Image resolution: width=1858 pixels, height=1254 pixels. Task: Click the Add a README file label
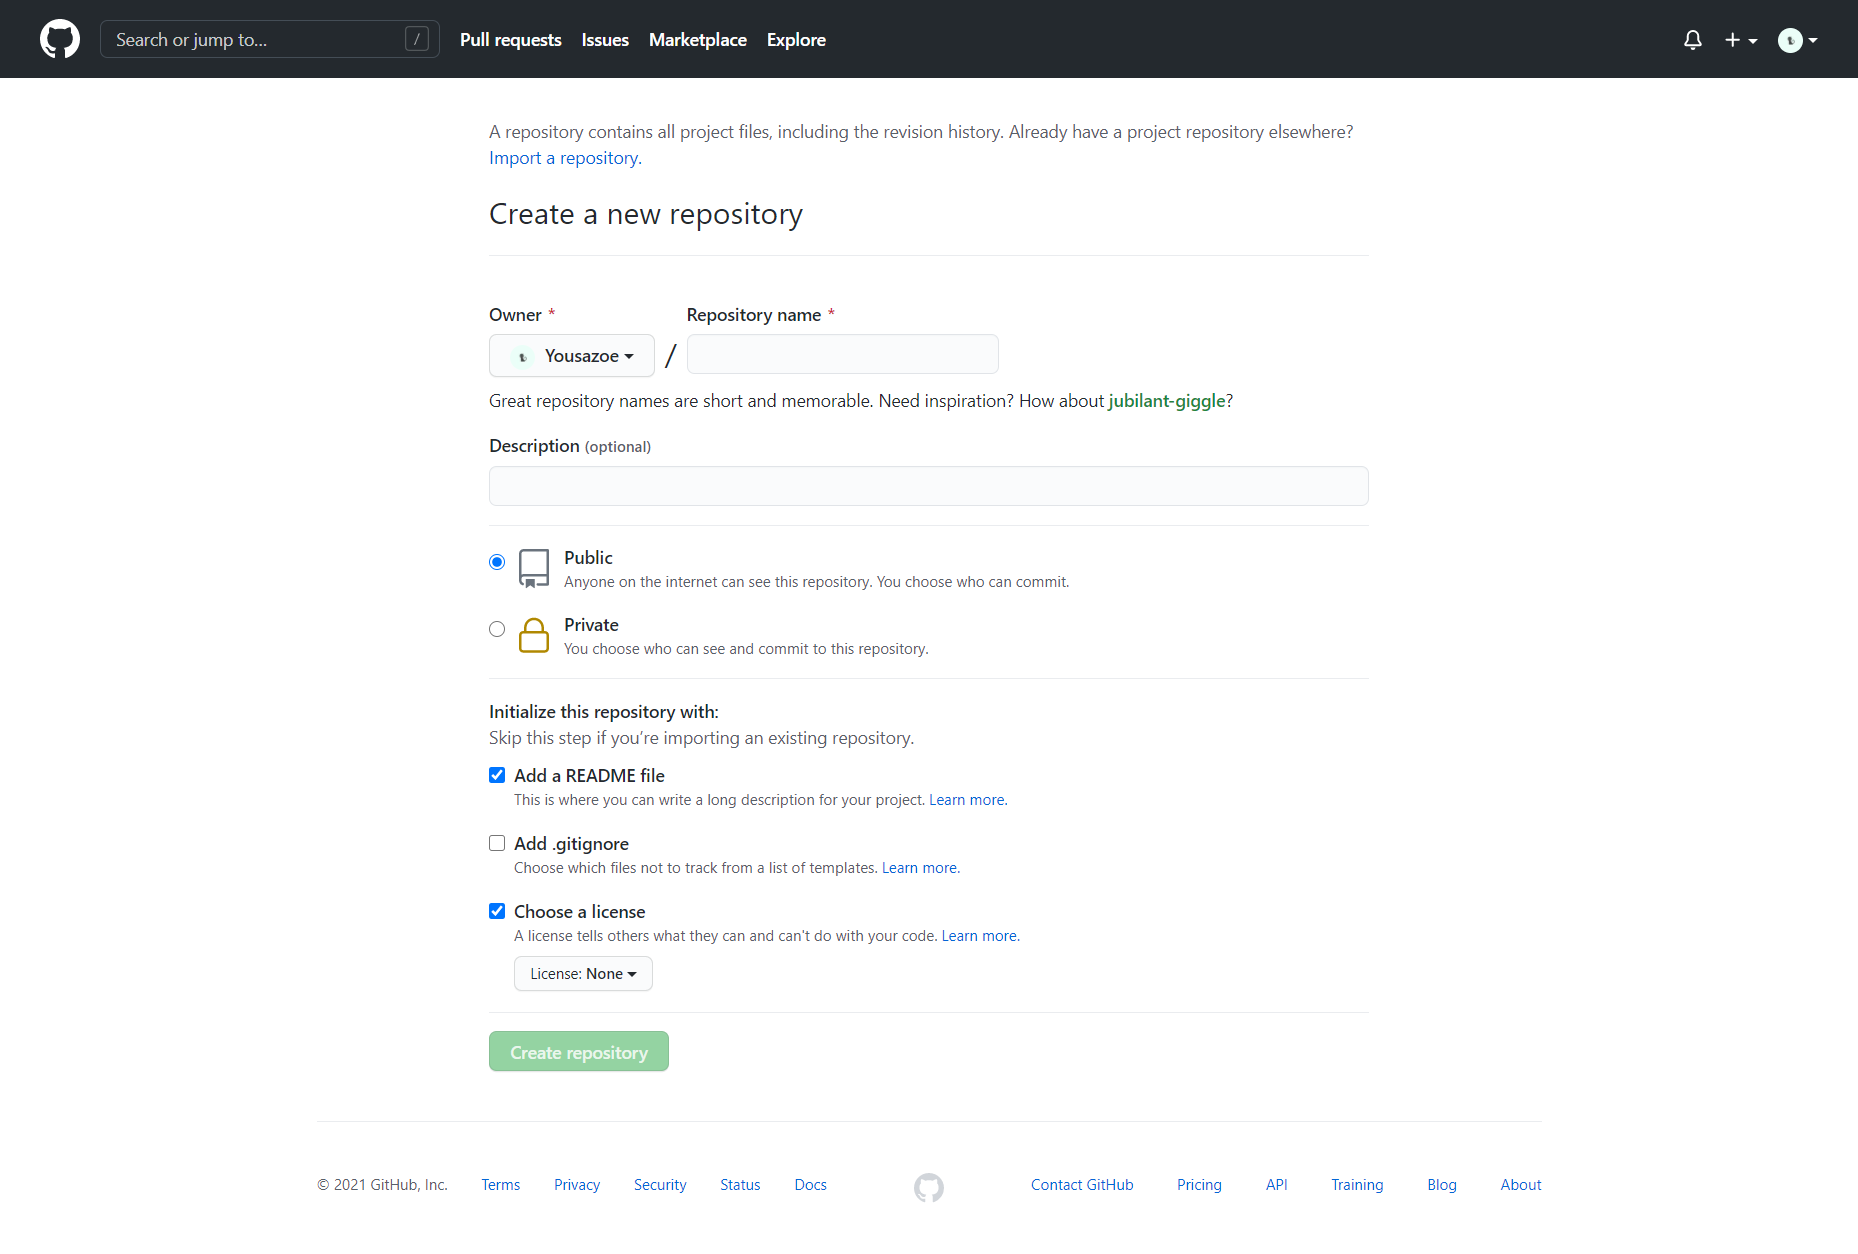point(589,776)
